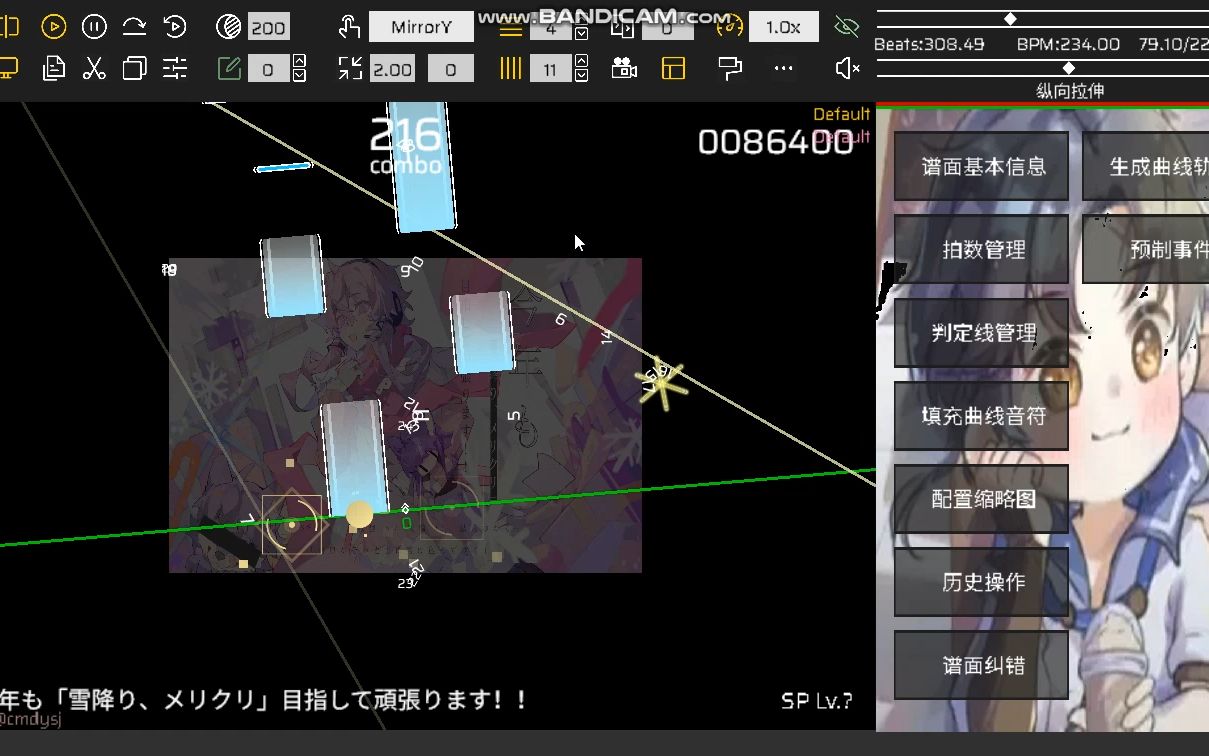Open the three-dots more options menu
The image size is (1209, 756).
[x=783, y=68]
